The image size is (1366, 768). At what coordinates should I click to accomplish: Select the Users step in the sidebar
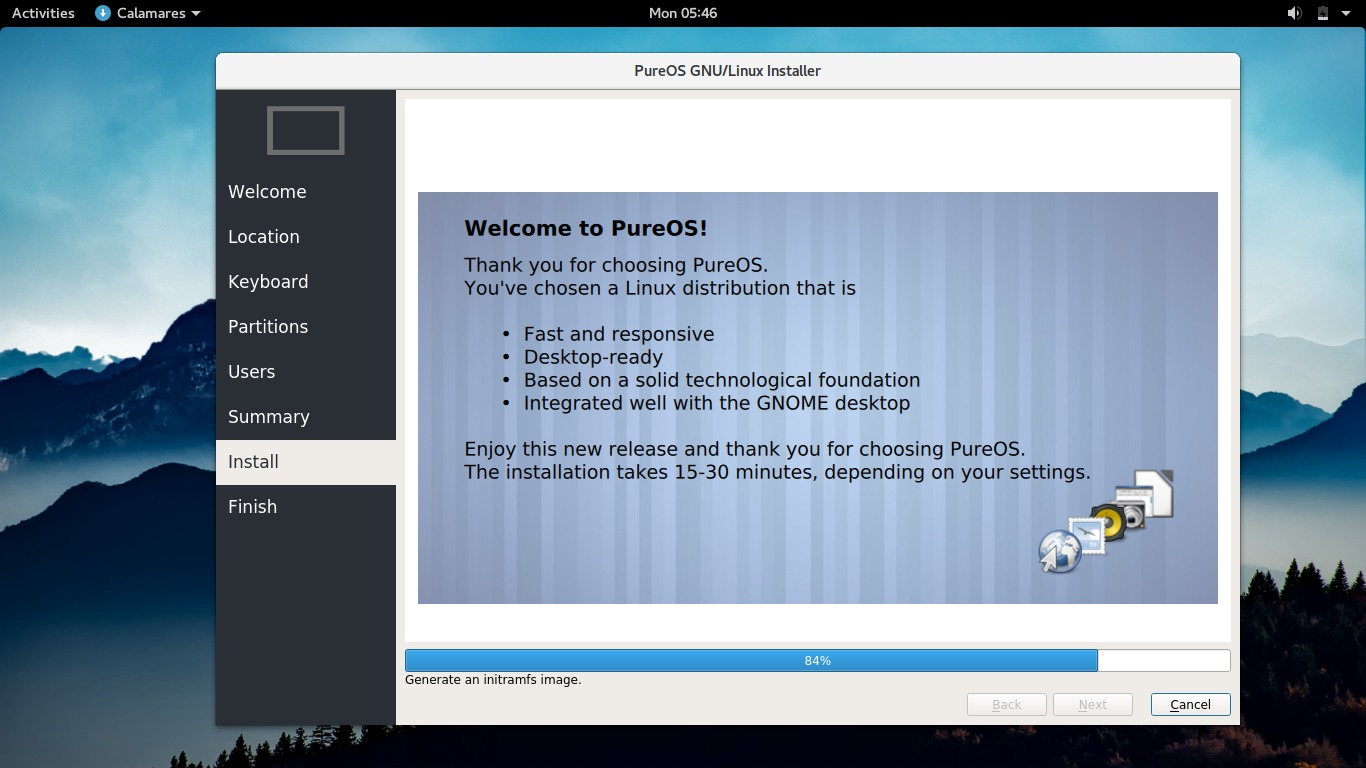251,371
